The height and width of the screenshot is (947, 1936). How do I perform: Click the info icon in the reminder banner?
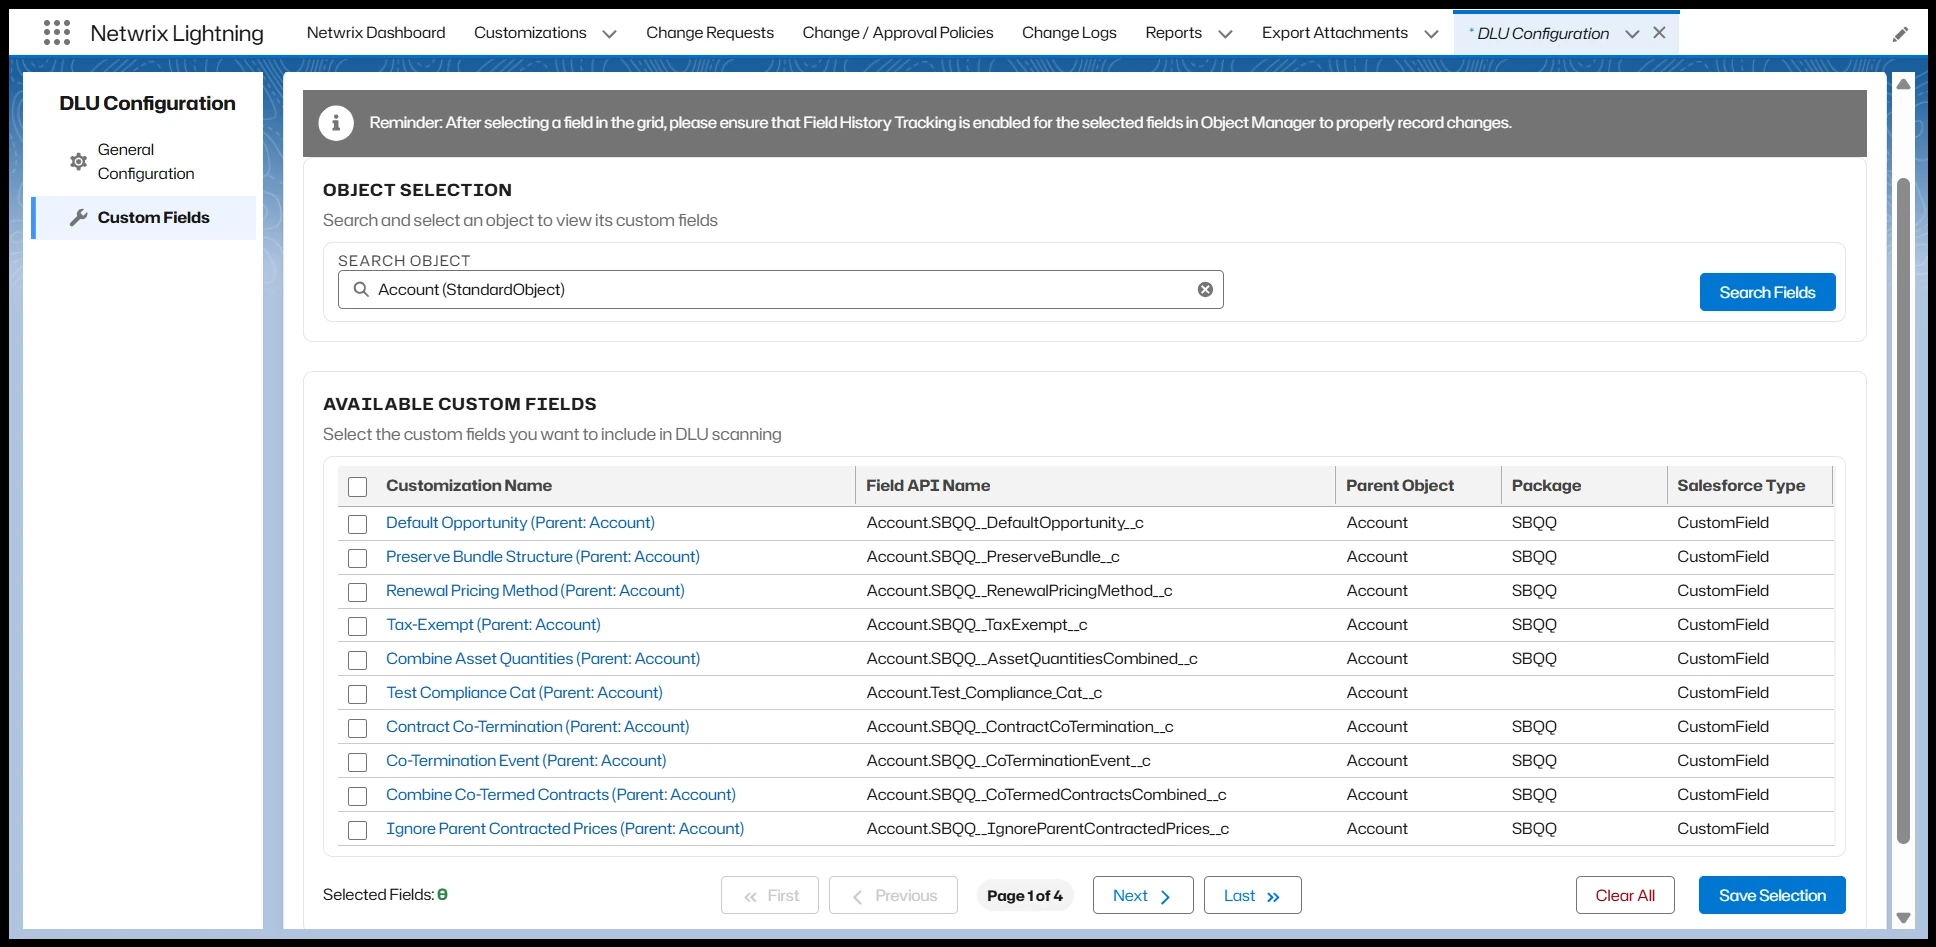click(x=336, y=122)
